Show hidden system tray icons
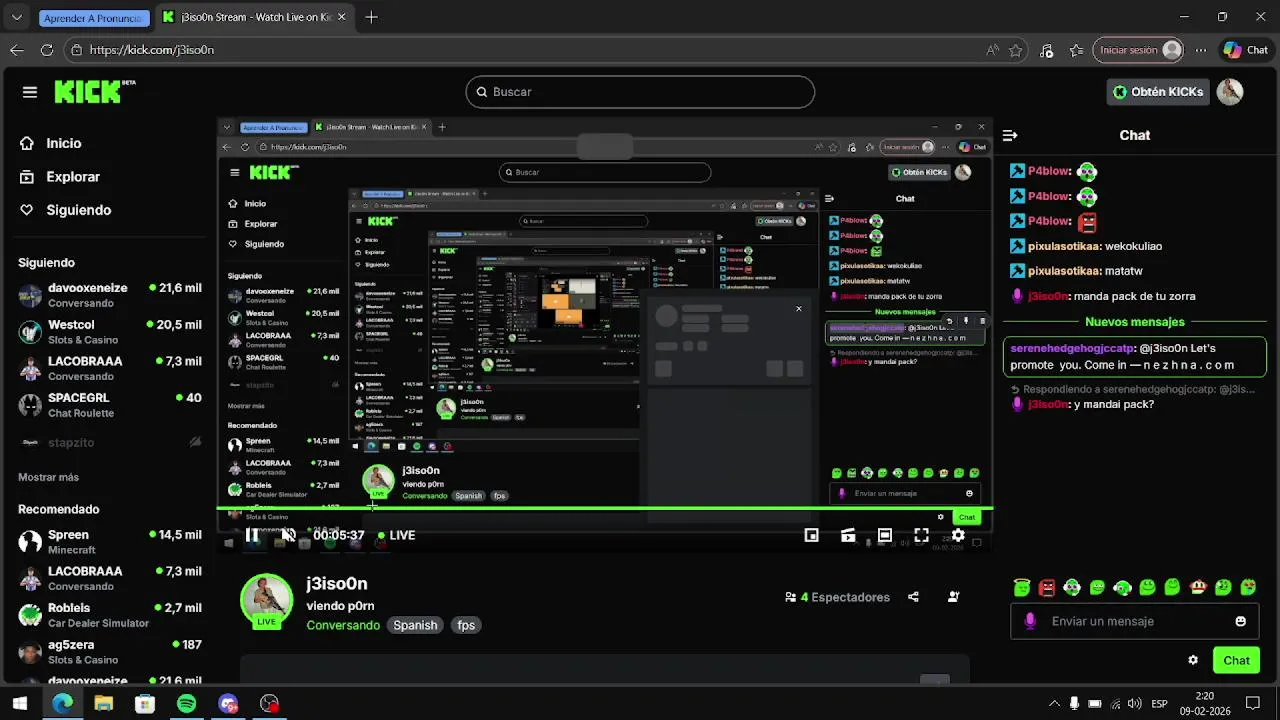Viewport: 1280px width, 720px height. point(1053,704)
